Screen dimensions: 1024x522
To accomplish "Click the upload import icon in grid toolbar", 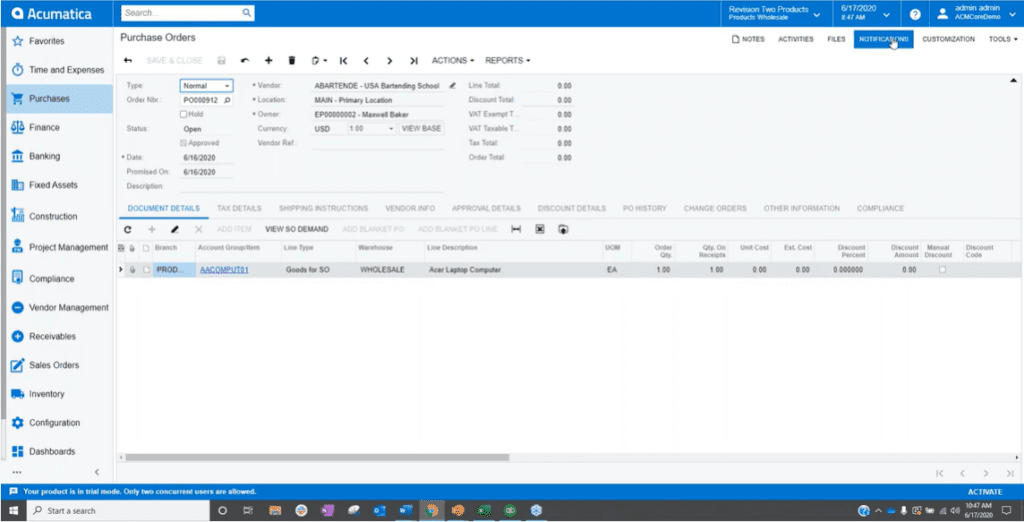I will [x=563, y=229].
